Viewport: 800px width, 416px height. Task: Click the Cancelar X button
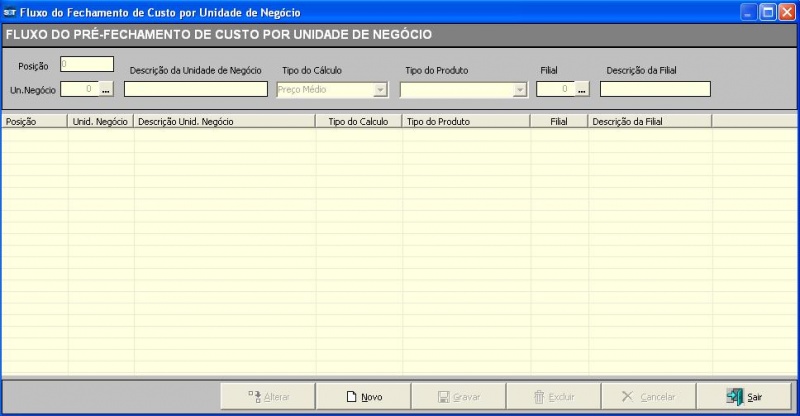click(648, 396)
